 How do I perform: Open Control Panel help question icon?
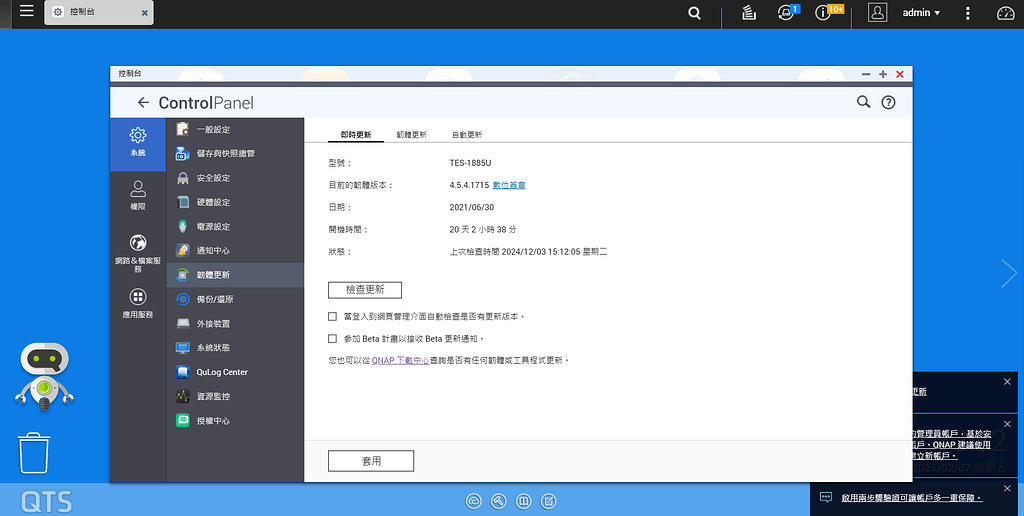coord(888,103)
